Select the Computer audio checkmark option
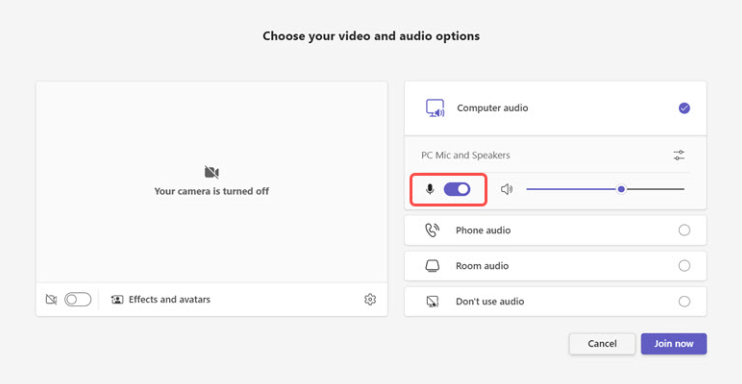The height and width of the screenshot is (384, 742). click(684, 108)
